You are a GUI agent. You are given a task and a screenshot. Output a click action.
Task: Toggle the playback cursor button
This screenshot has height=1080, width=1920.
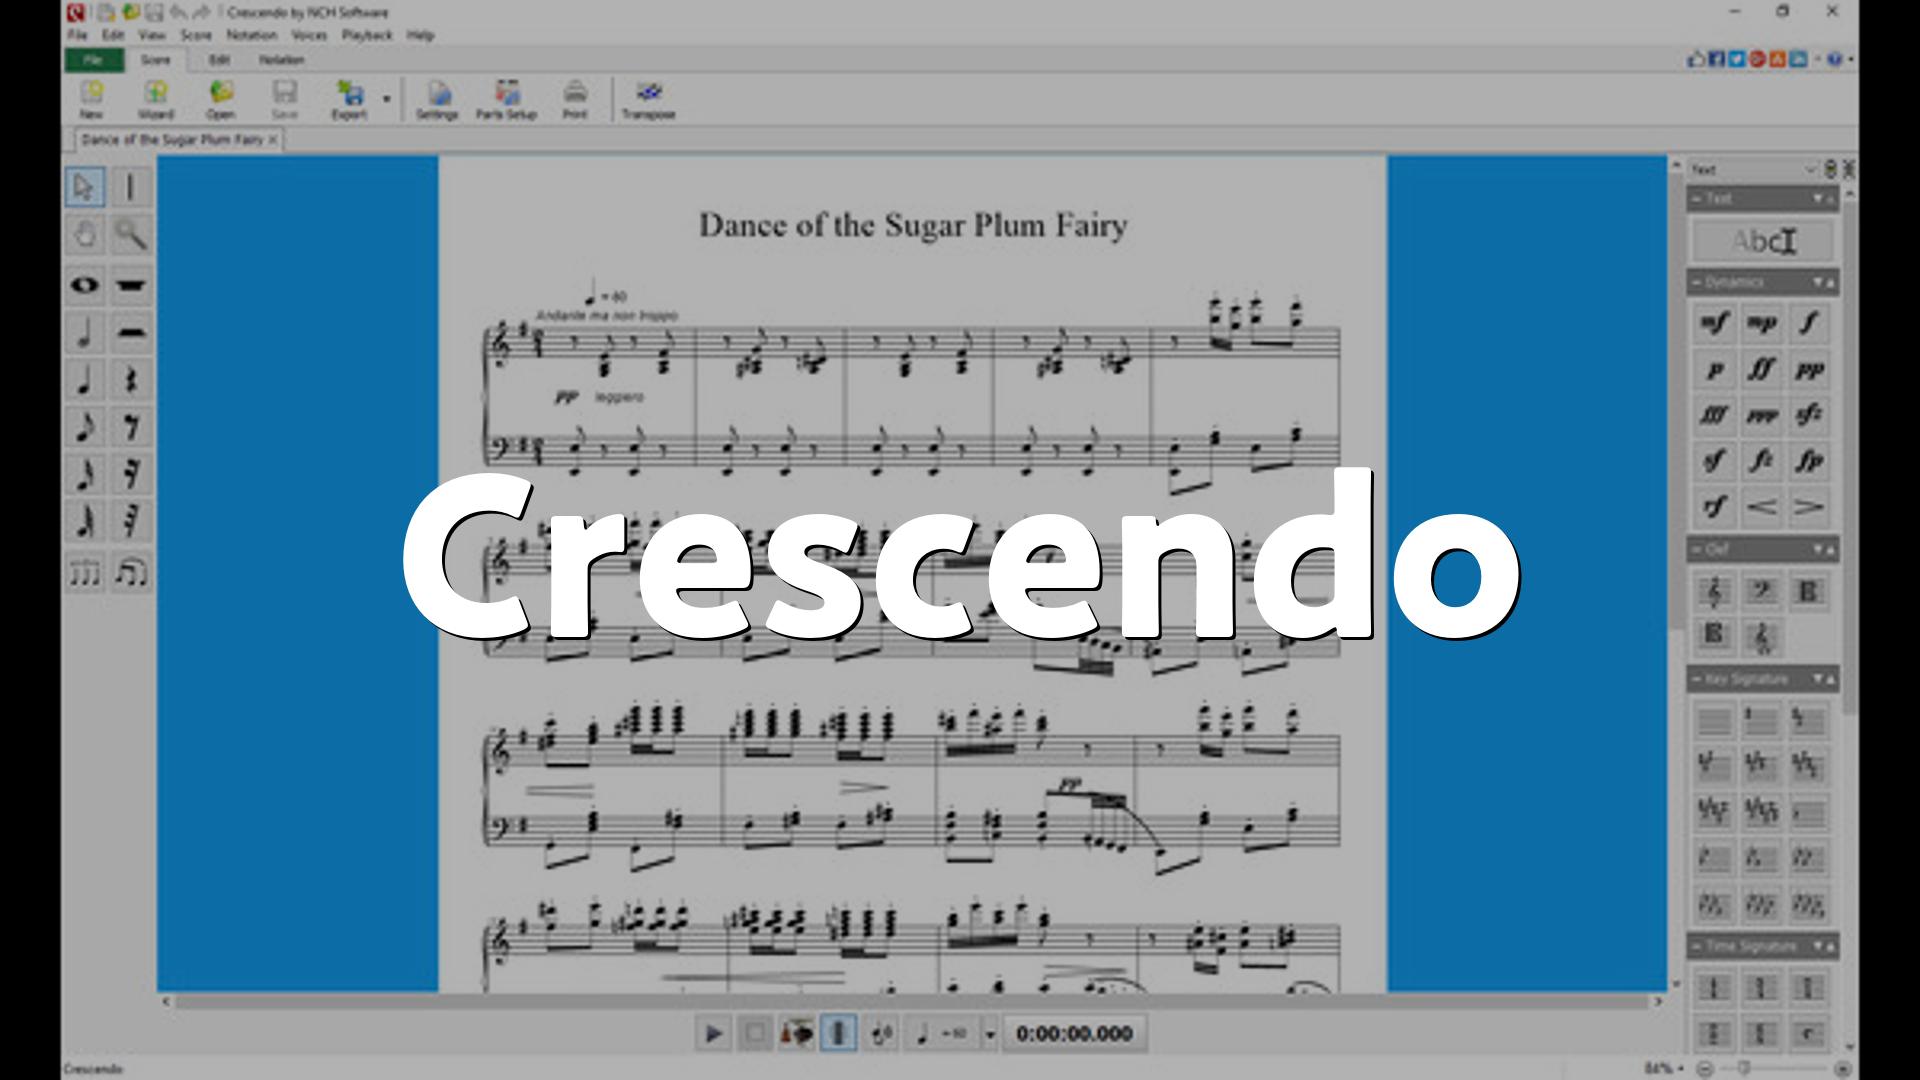pyautogui.click(x=838, y=1033)
